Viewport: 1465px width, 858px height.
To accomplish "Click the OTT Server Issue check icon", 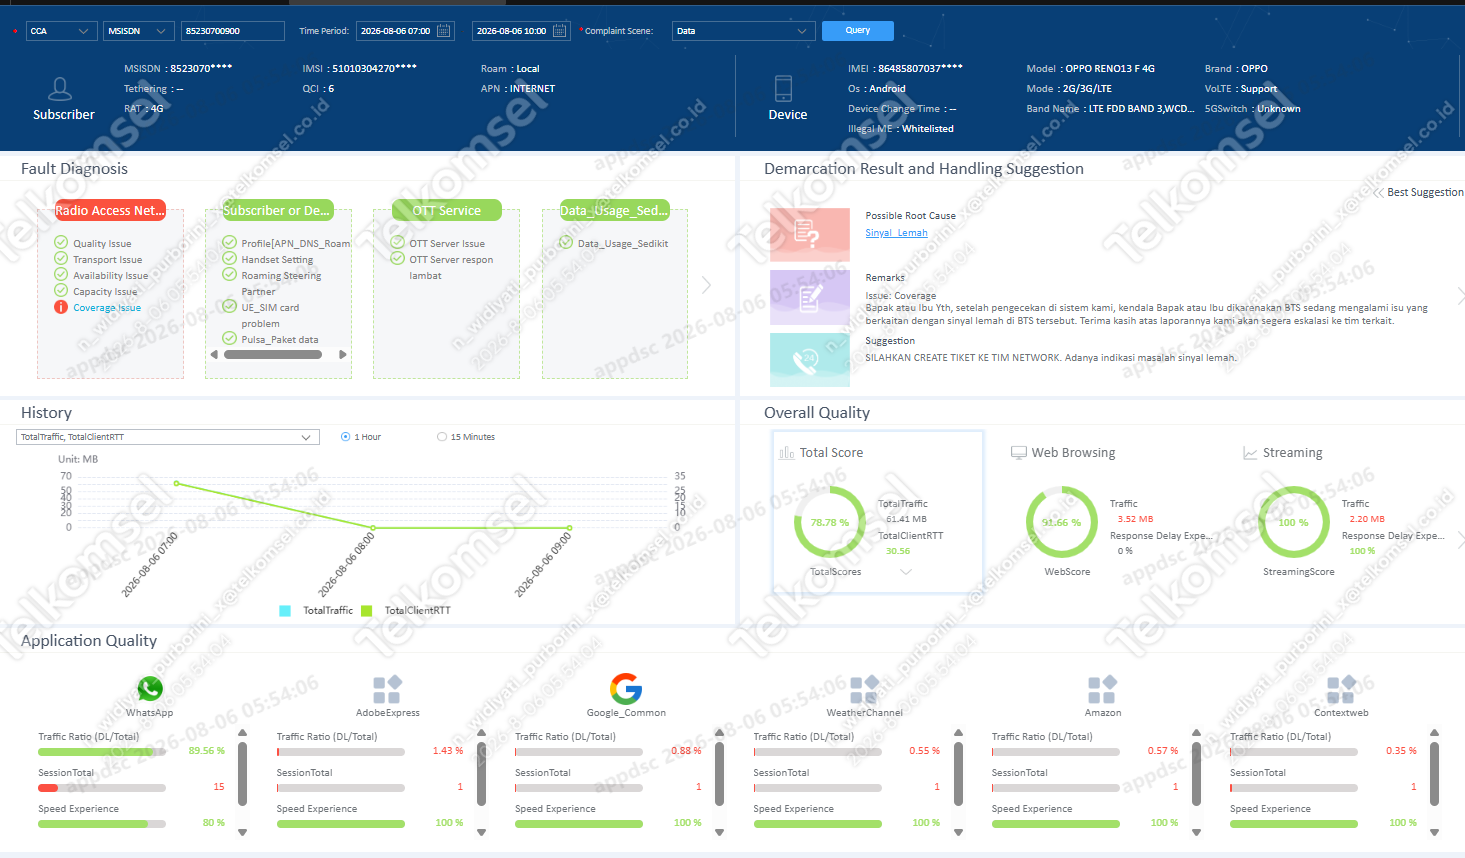I will click(397, 243).
